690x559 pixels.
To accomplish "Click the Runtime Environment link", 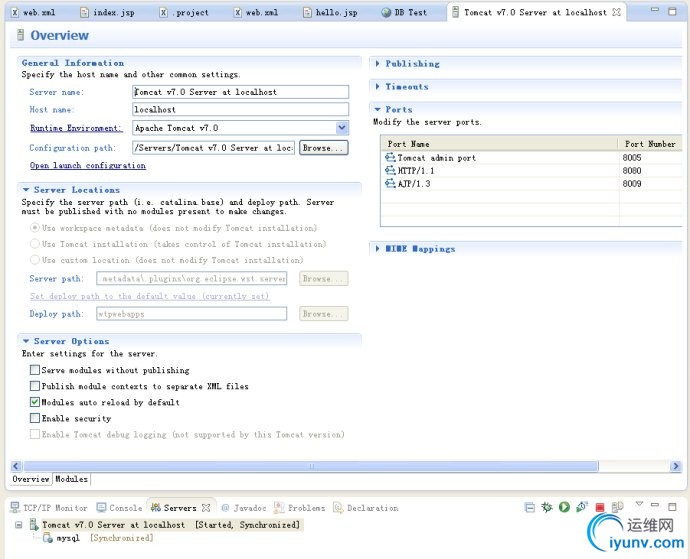I will tap(76, 128).
